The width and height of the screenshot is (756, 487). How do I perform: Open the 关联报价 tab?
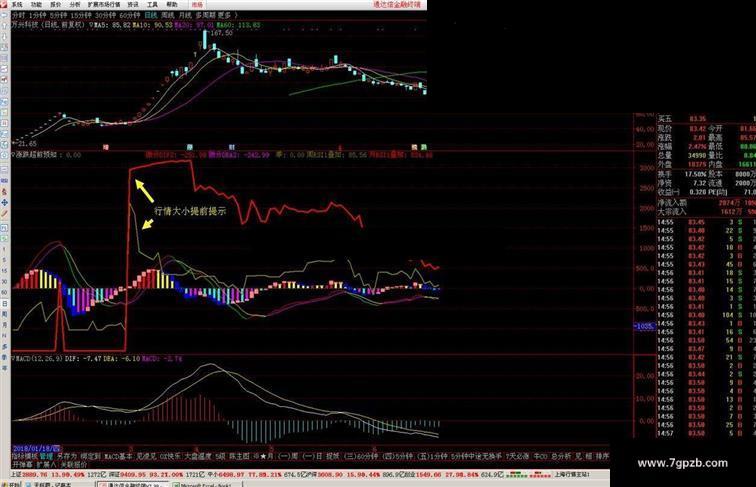[x=74, y=465]
